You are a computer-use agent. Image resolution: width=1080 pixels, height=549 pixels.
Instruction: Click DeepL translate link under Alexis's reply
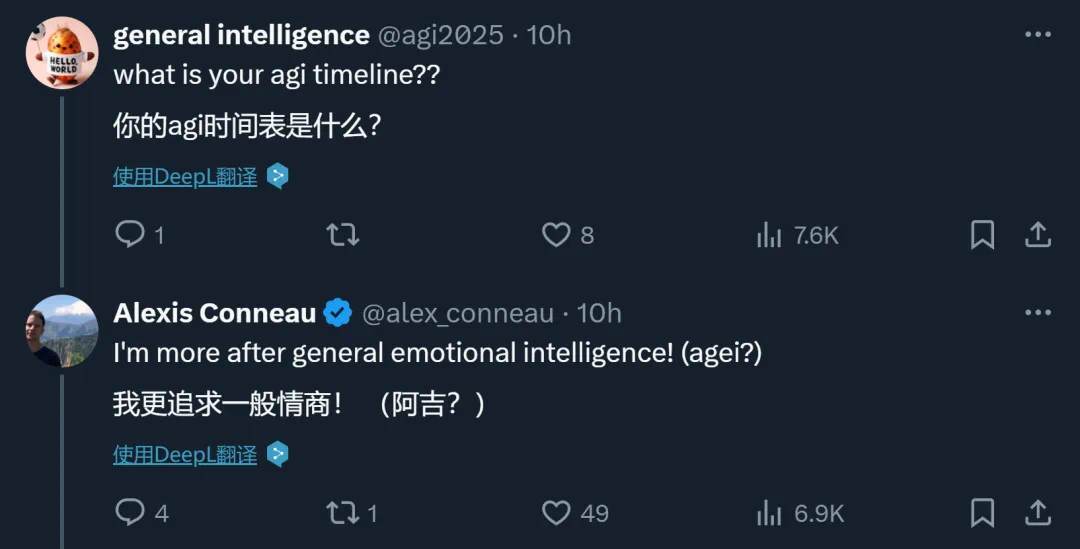click(x=185, y=455)
